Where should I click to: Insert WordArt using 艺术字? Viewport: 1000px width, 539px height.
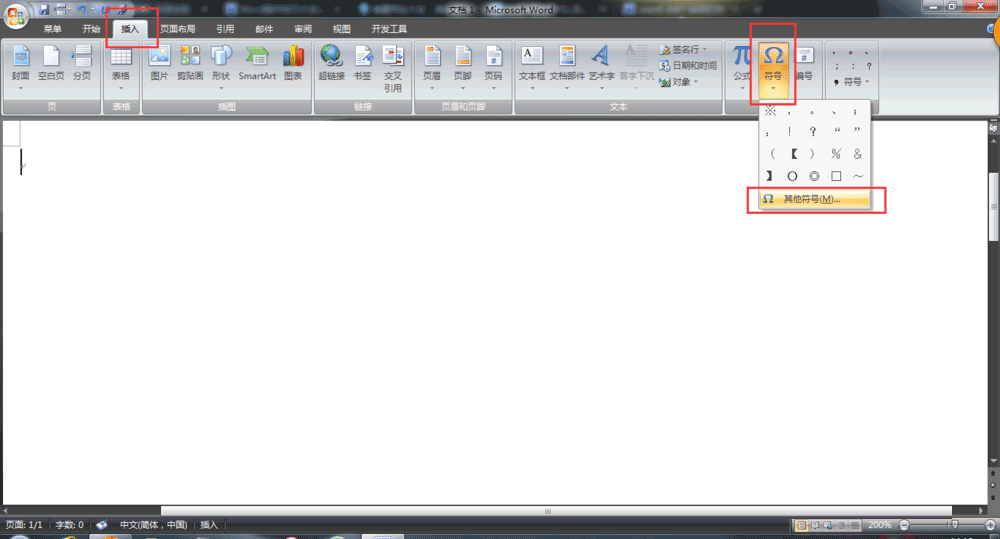(601, 64)
